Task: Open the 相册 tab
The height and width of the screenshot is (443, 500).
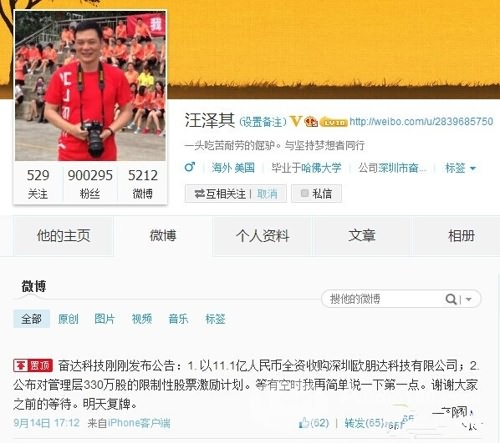Action: (x=461, y=236)
